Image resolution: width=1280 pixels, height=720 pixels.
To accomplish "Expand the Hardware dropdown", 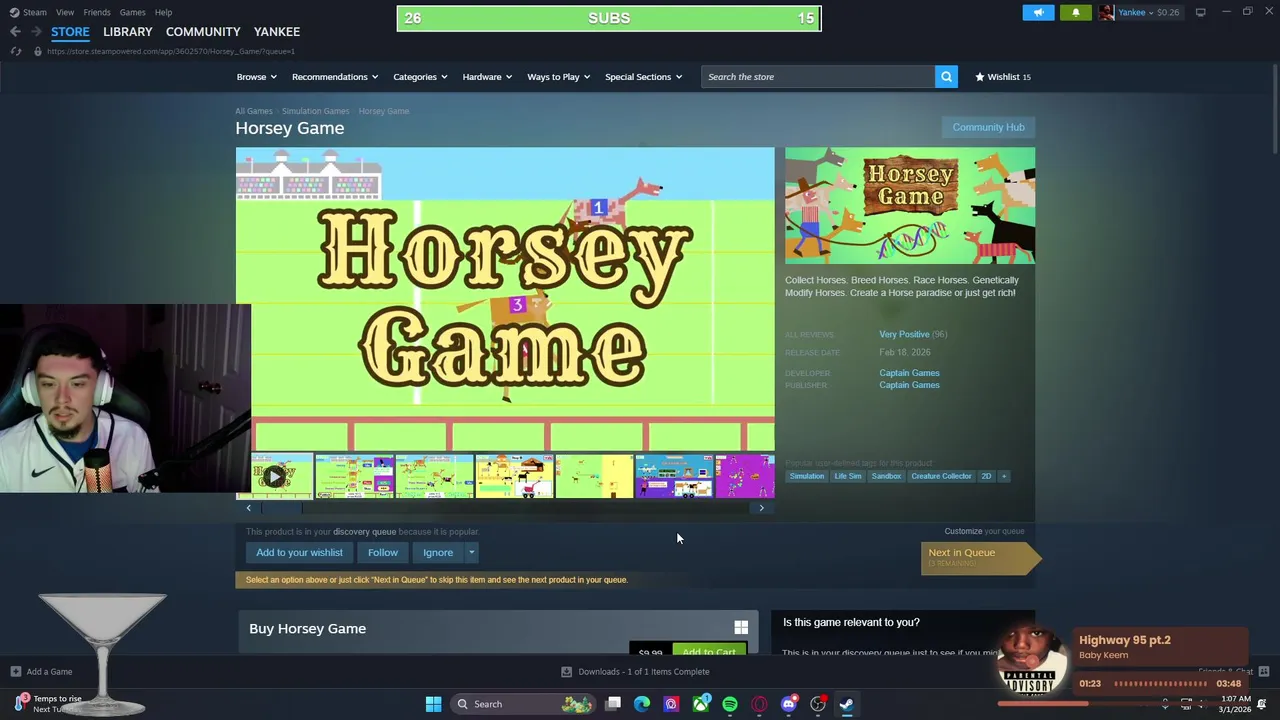I will coord(487,77).
